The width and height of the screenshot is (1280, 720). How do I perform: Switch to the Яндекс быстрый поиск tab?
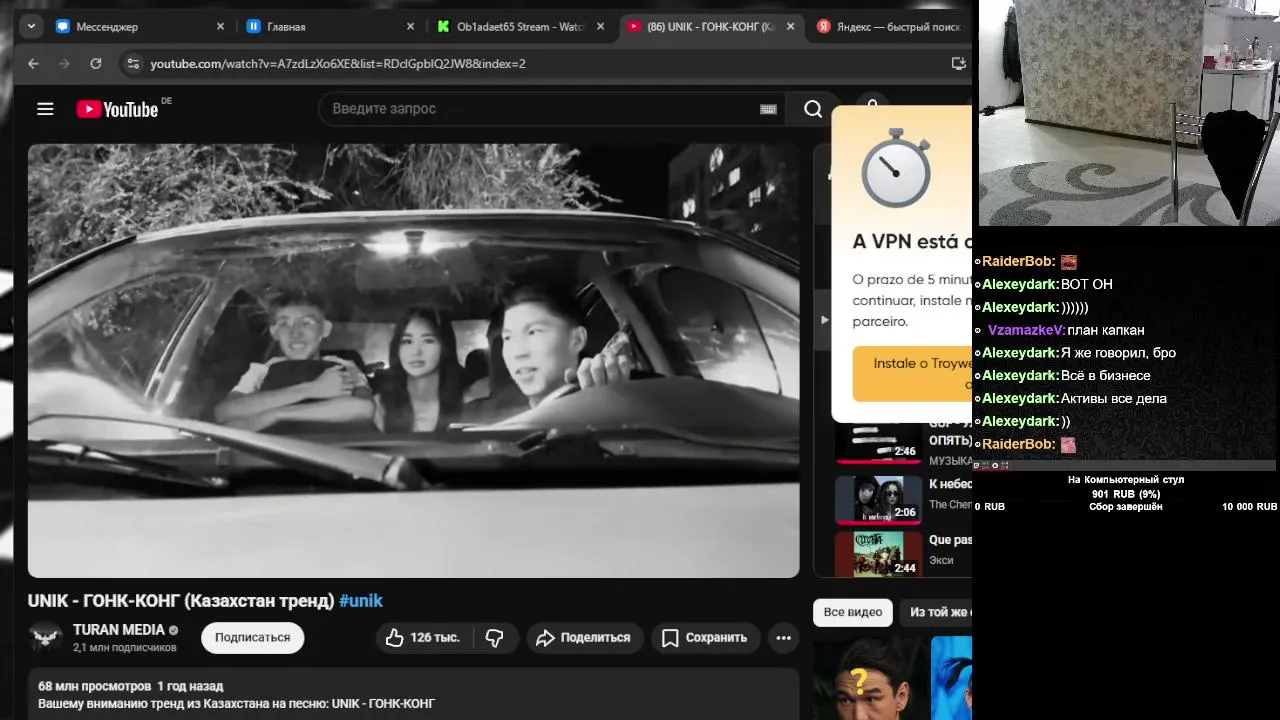tap(890, 27)
